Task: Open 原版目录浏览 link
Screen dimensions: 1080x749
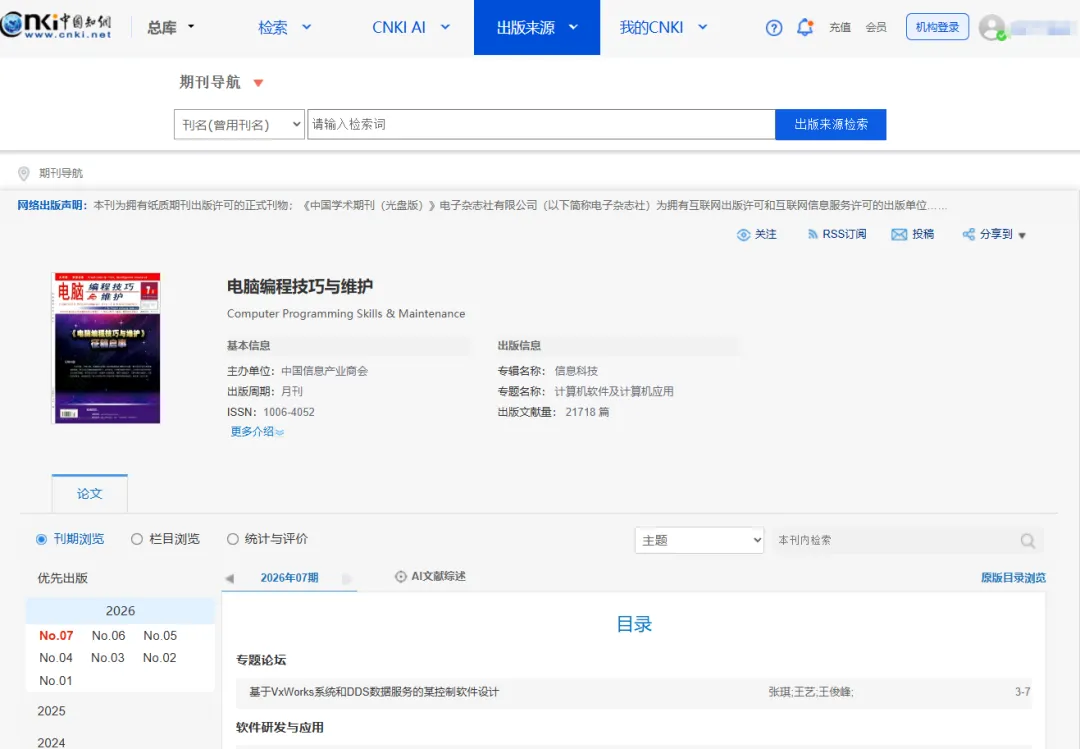Action: tap(1013, 578)
